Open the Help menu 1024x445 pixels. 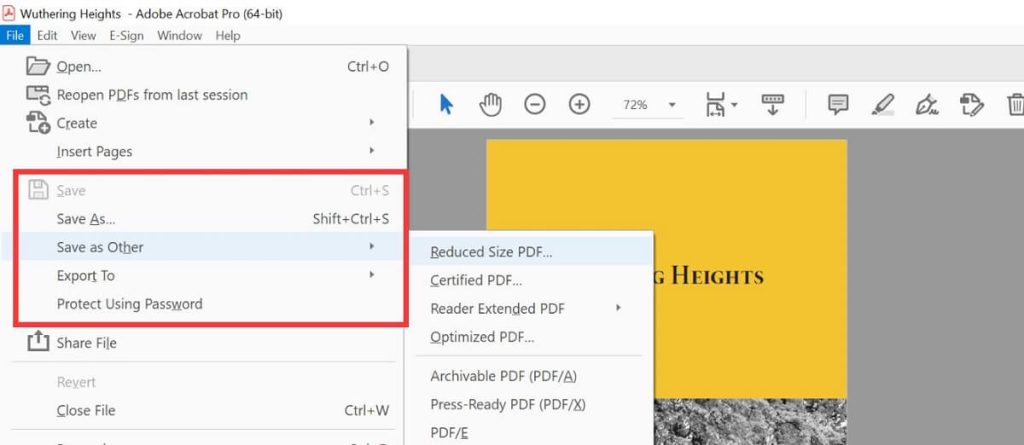click(228, 35)
